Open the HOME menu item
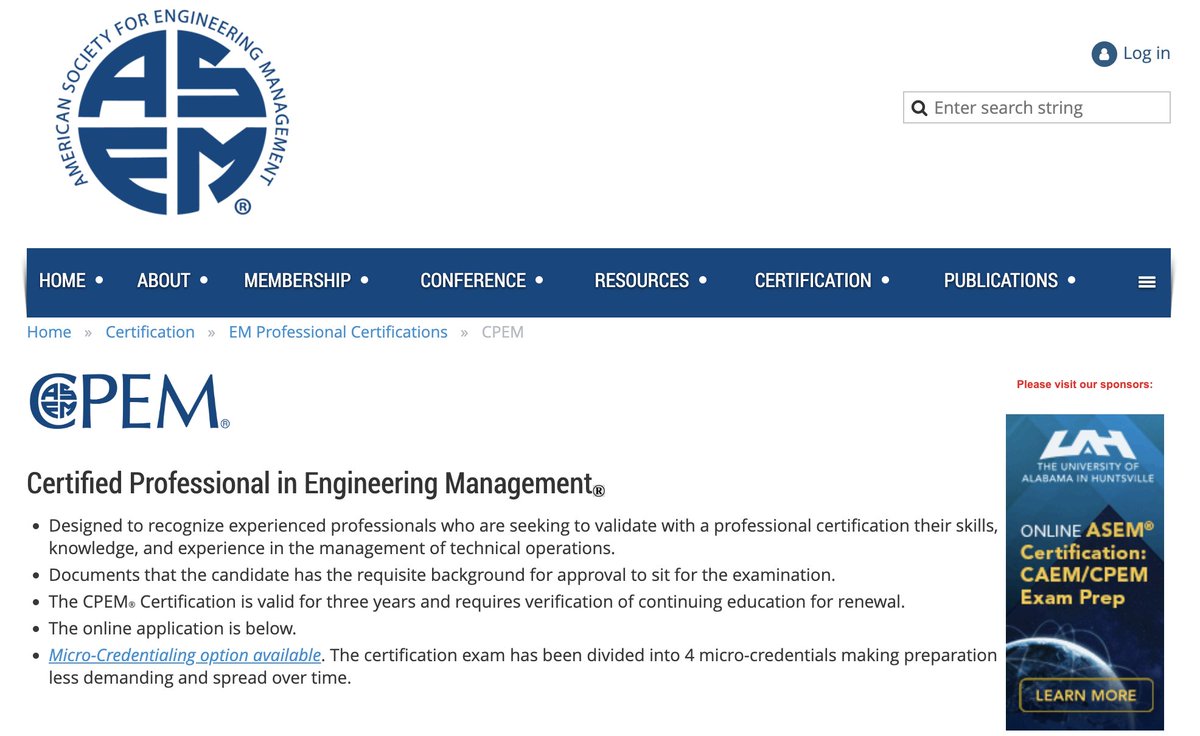The image size is (1200, 736). click(x=62, y=281)
